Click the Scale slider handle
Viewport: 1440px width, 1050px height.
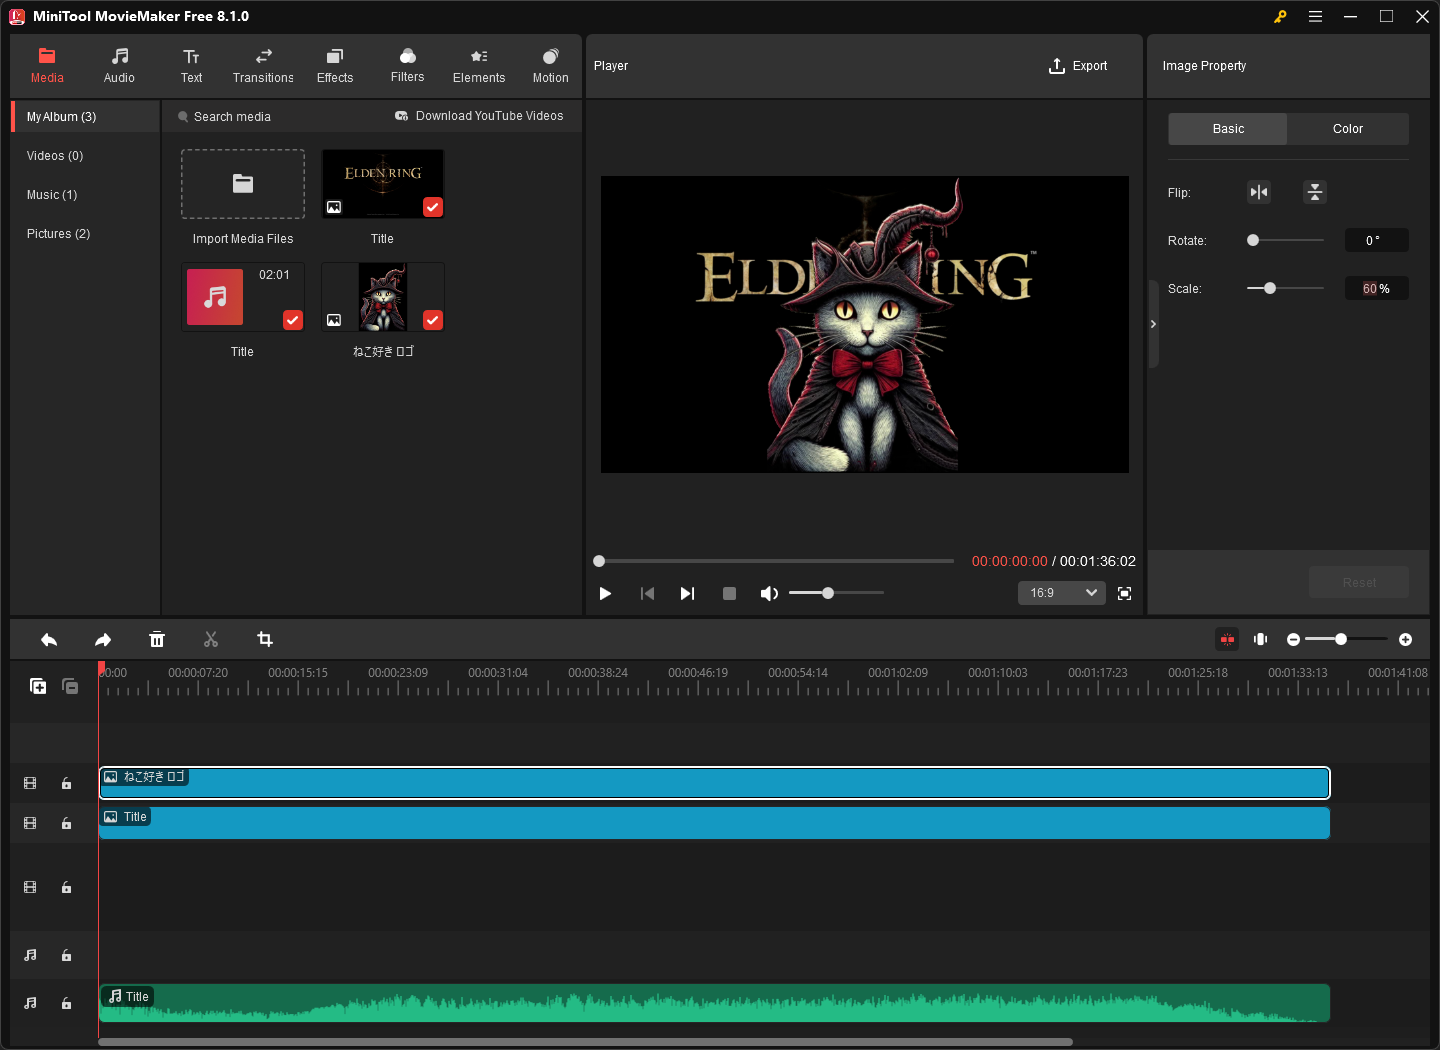tap(1270, 288)
